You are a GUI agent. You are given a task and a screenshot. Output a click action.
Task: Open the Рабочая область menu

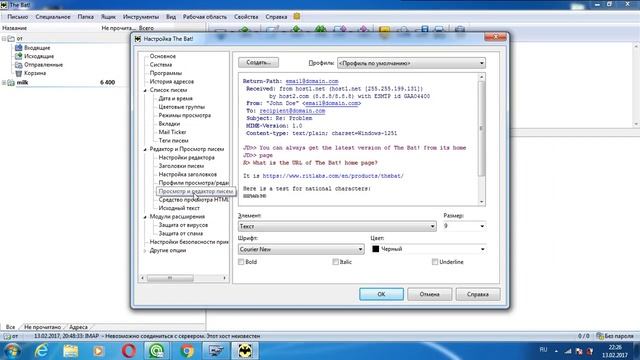click(205, 17)
